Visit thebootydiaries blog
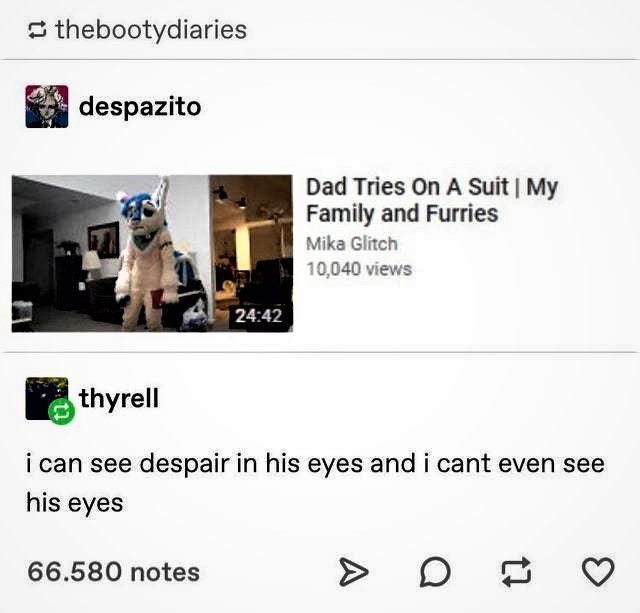 pyautogui.click(x=151, y=30)
